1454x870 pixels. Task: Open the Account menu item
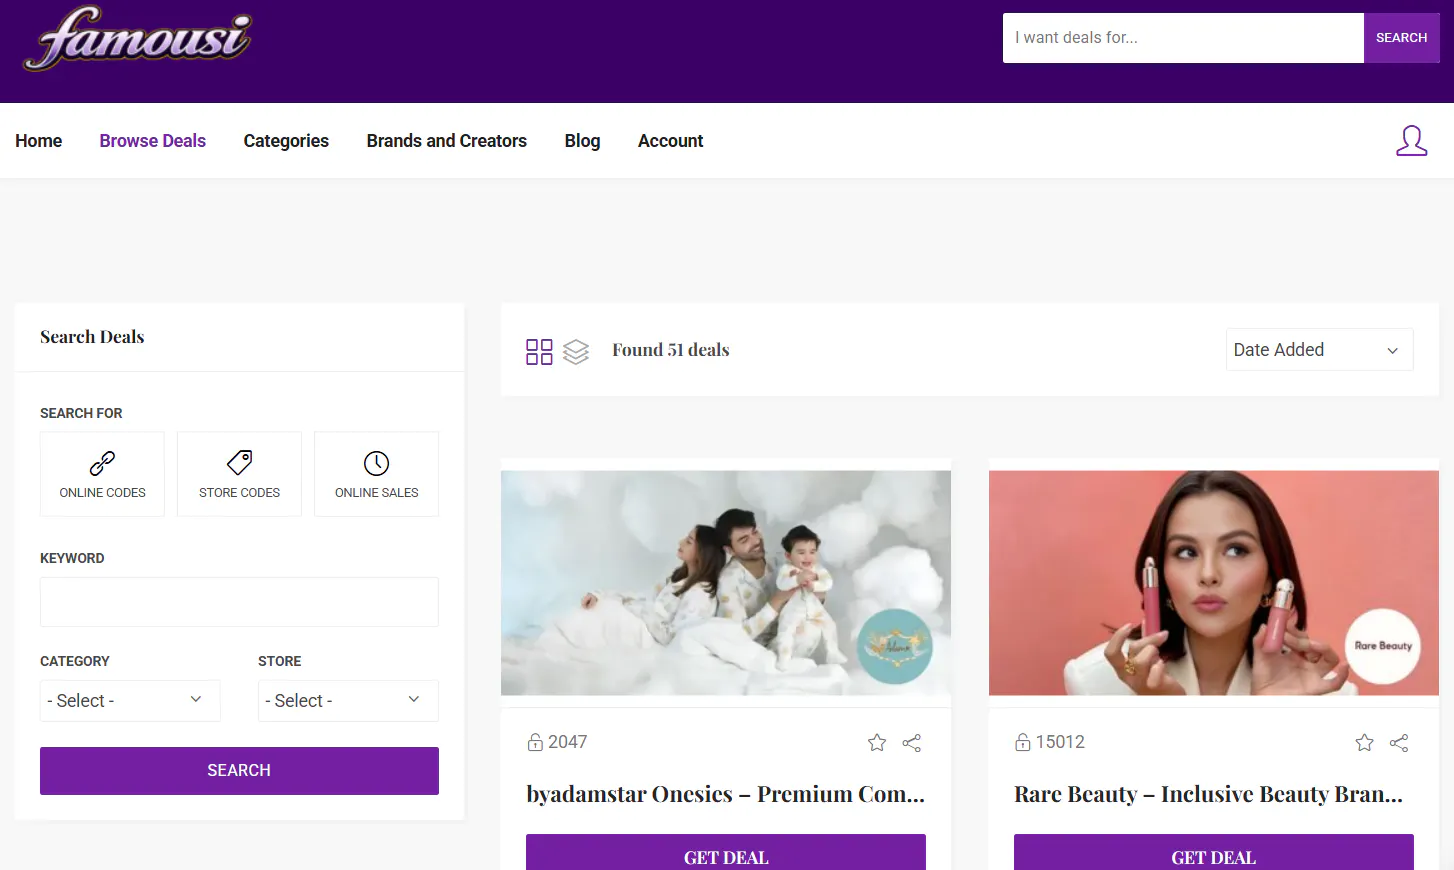(x=671, y=141)
